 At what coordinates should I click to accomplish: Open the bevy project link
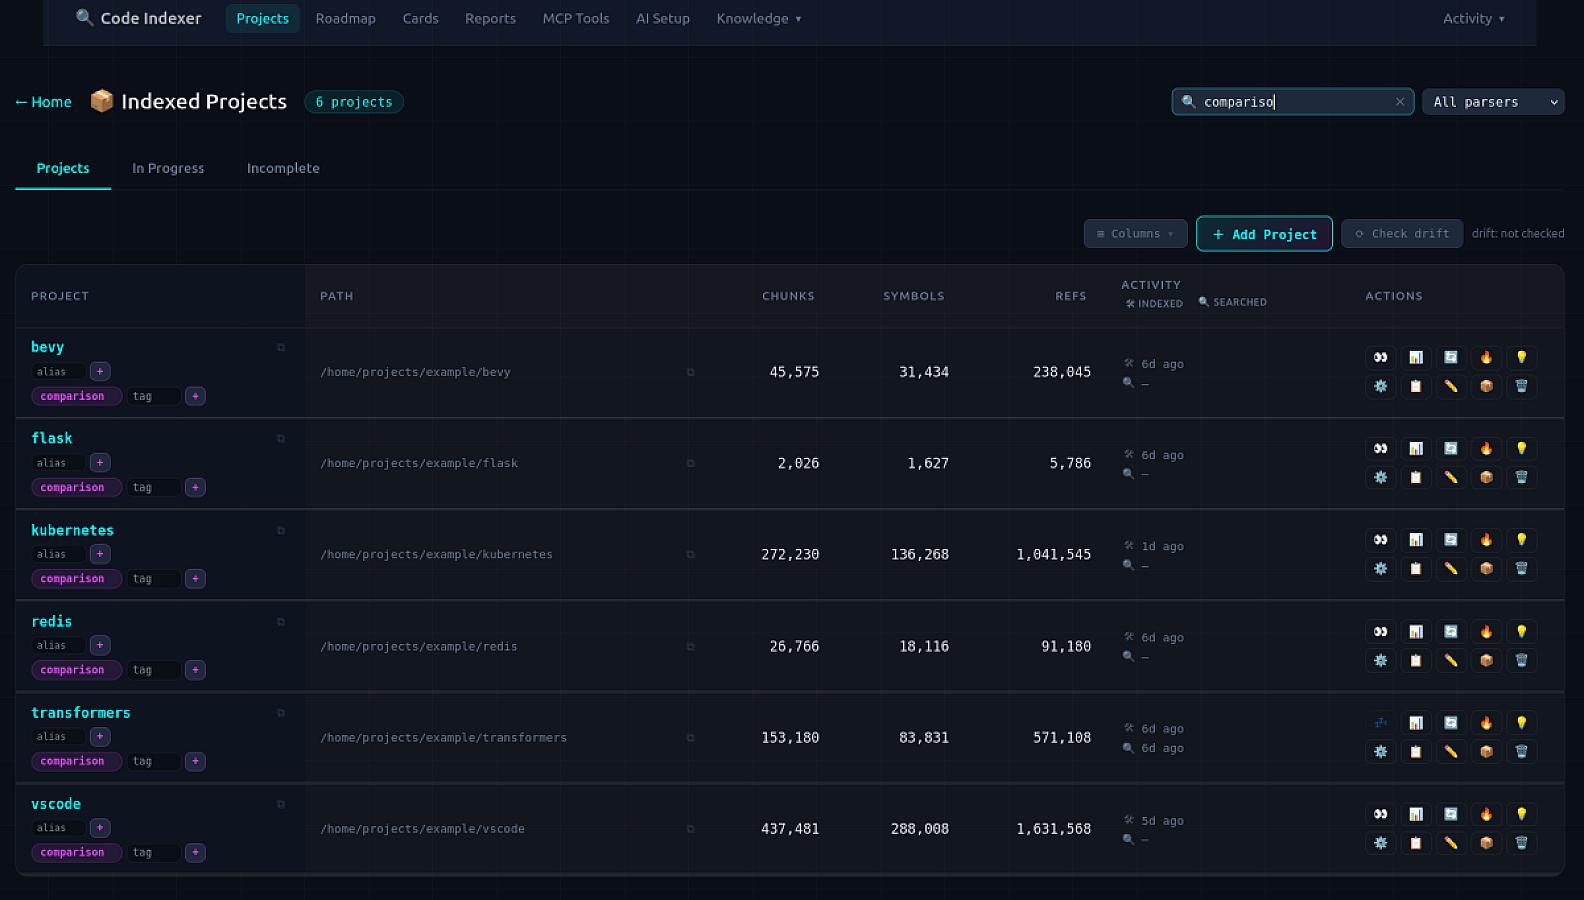pos(47,347)
